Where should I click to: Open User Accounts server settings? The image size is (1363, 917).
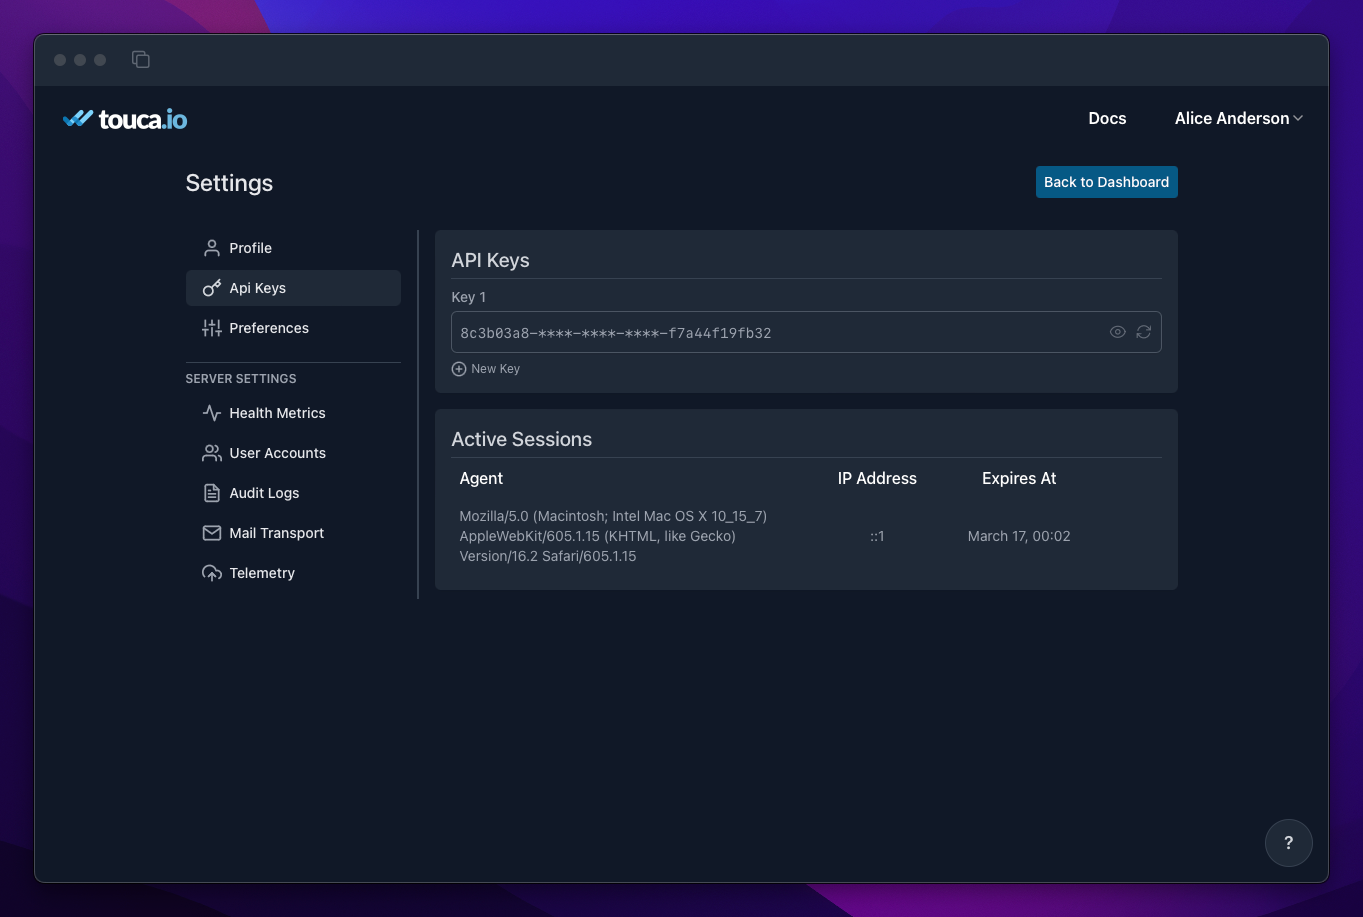click(x=293, y=453)
